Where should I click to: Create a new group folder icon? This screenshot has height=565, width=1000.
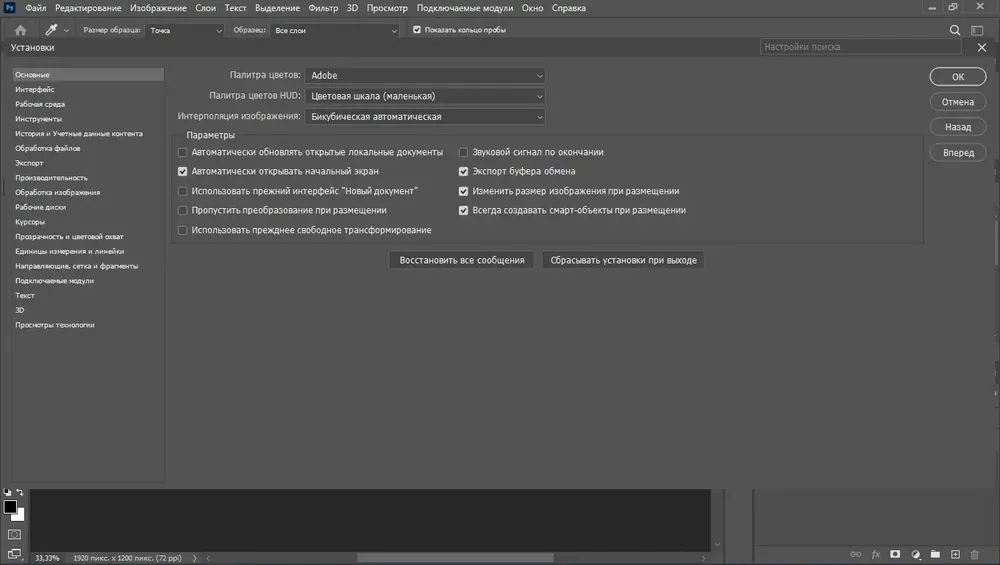pos(935,554)
